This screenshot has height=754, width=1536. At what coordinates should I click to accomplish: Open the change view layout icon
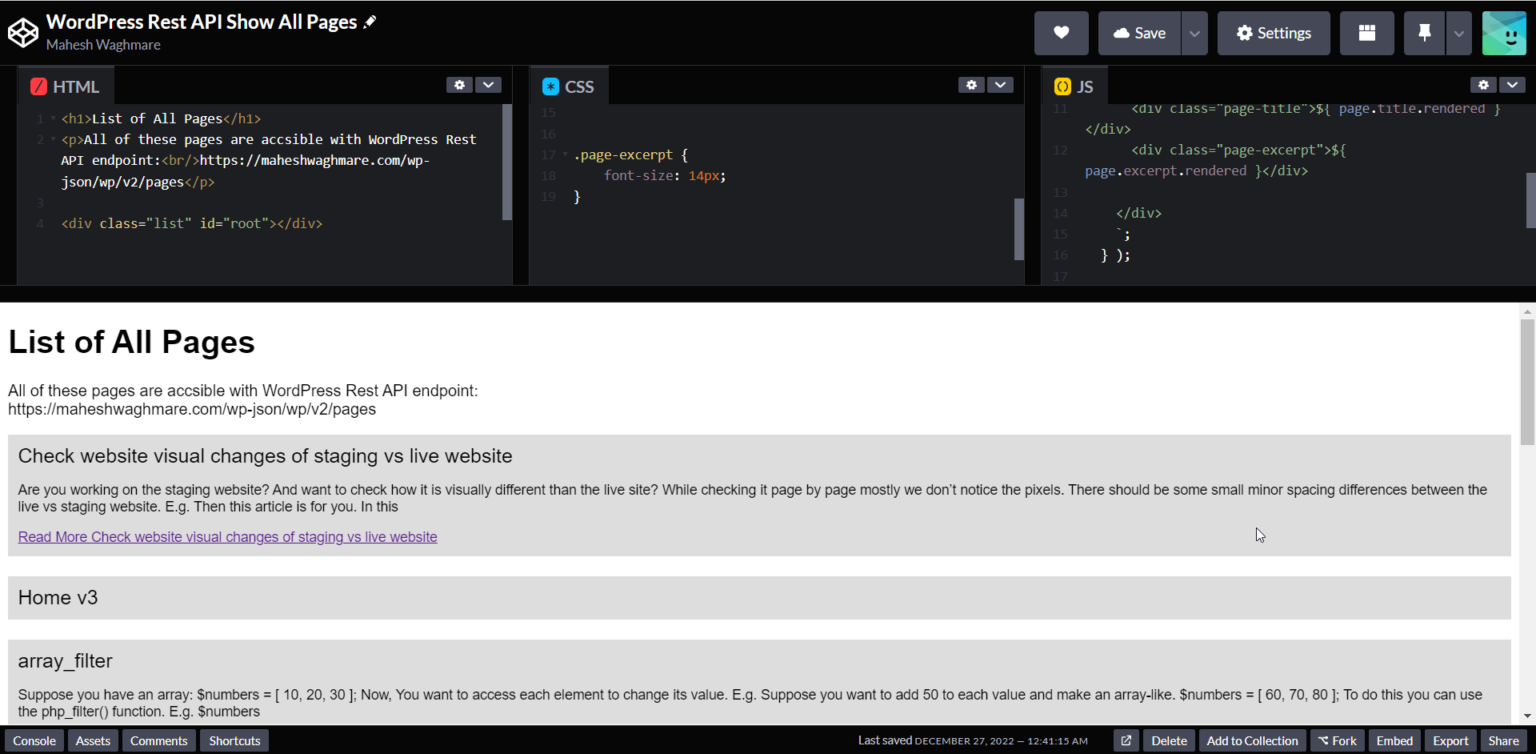click(1366, 33)
